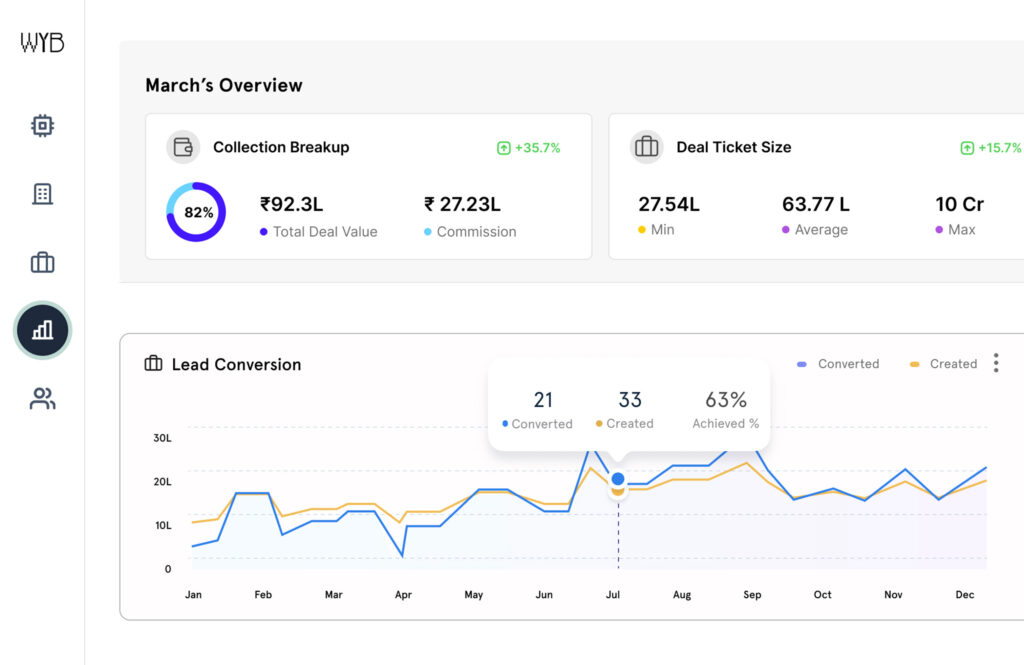Click the 63.77 L Average ticket value

pyautogui.click(x=815, y=204)
